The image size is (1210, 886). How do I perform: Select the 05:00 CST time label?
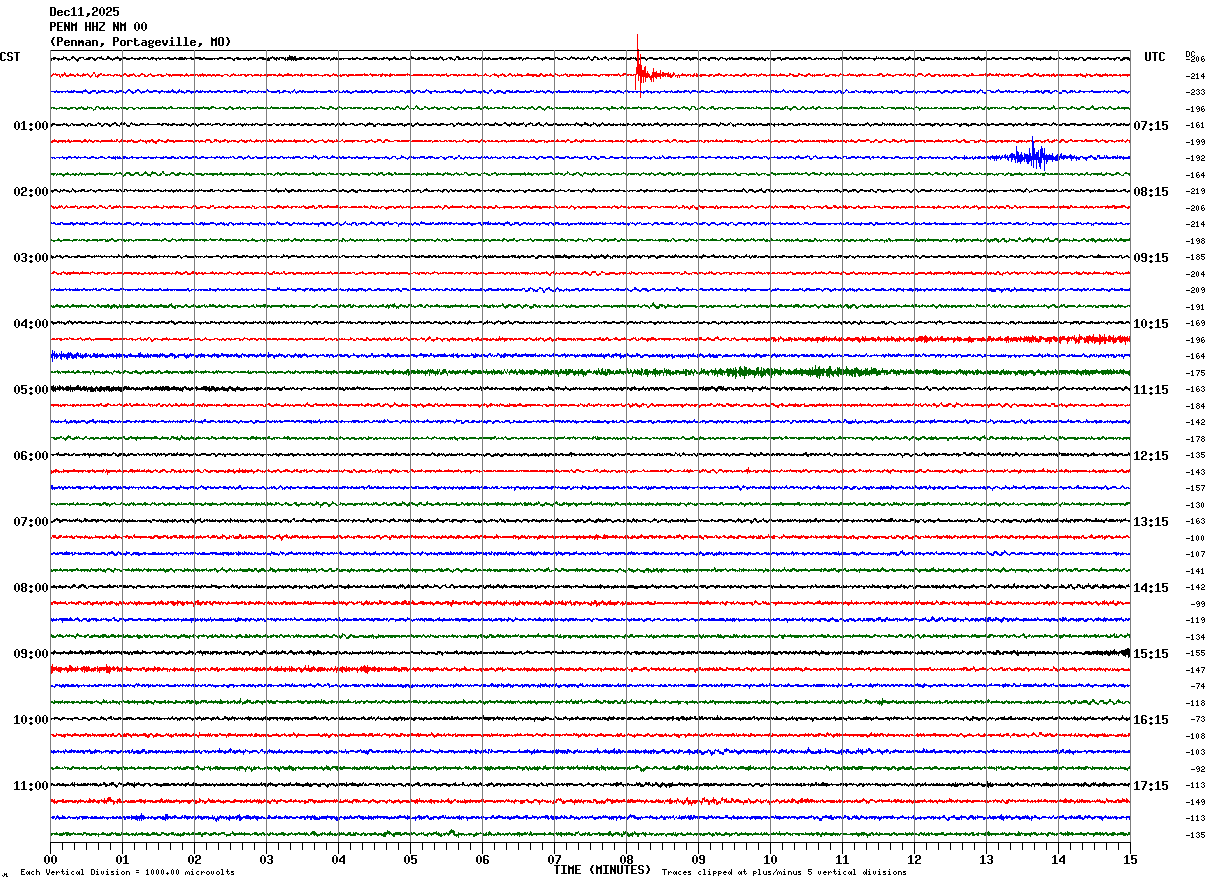(30, 390)
